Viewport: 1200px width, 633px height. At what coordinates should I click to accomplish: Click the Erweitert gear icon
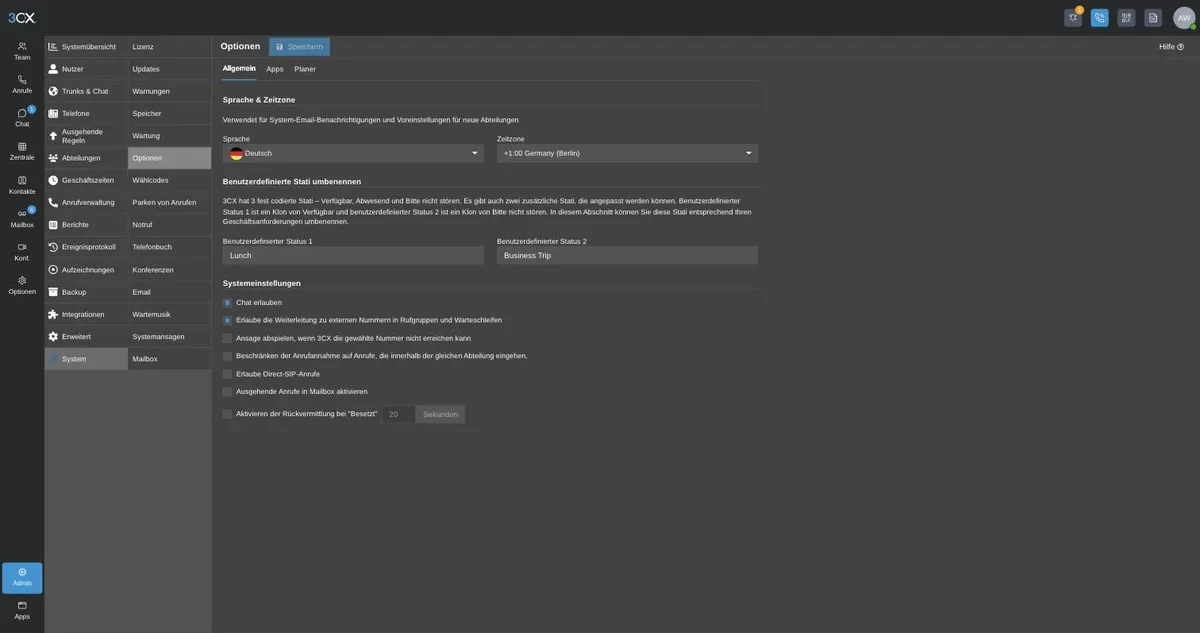(x=53, y=337)
